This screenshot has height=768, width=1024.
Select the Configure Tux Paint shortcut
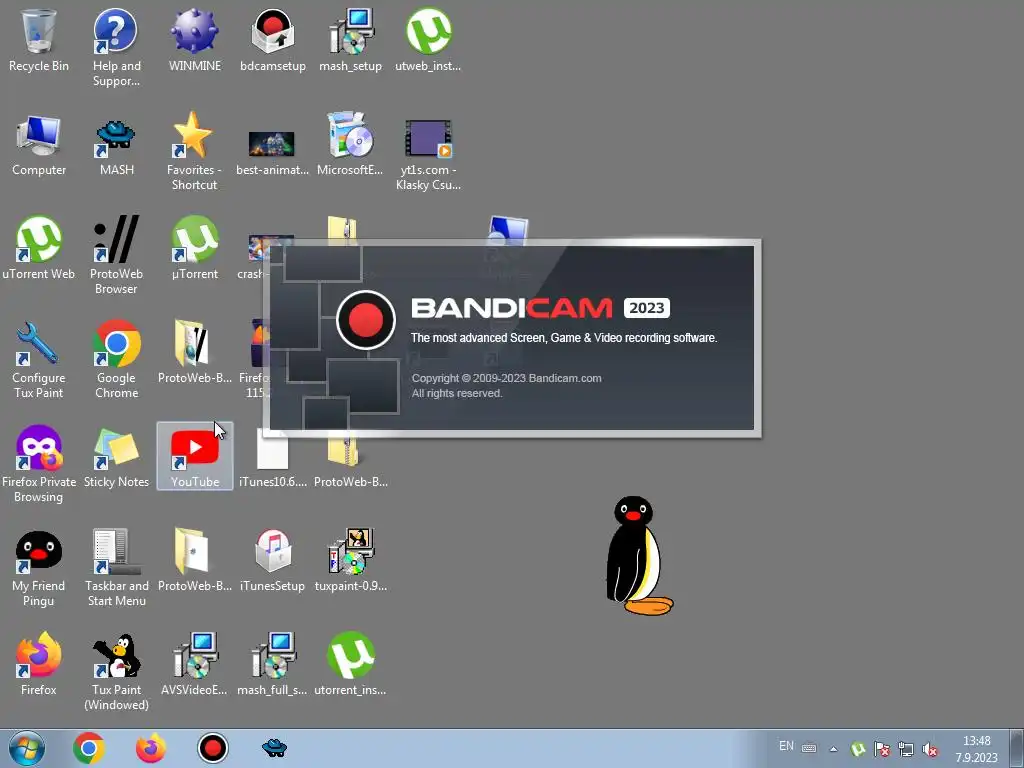[x=39, y=359]
